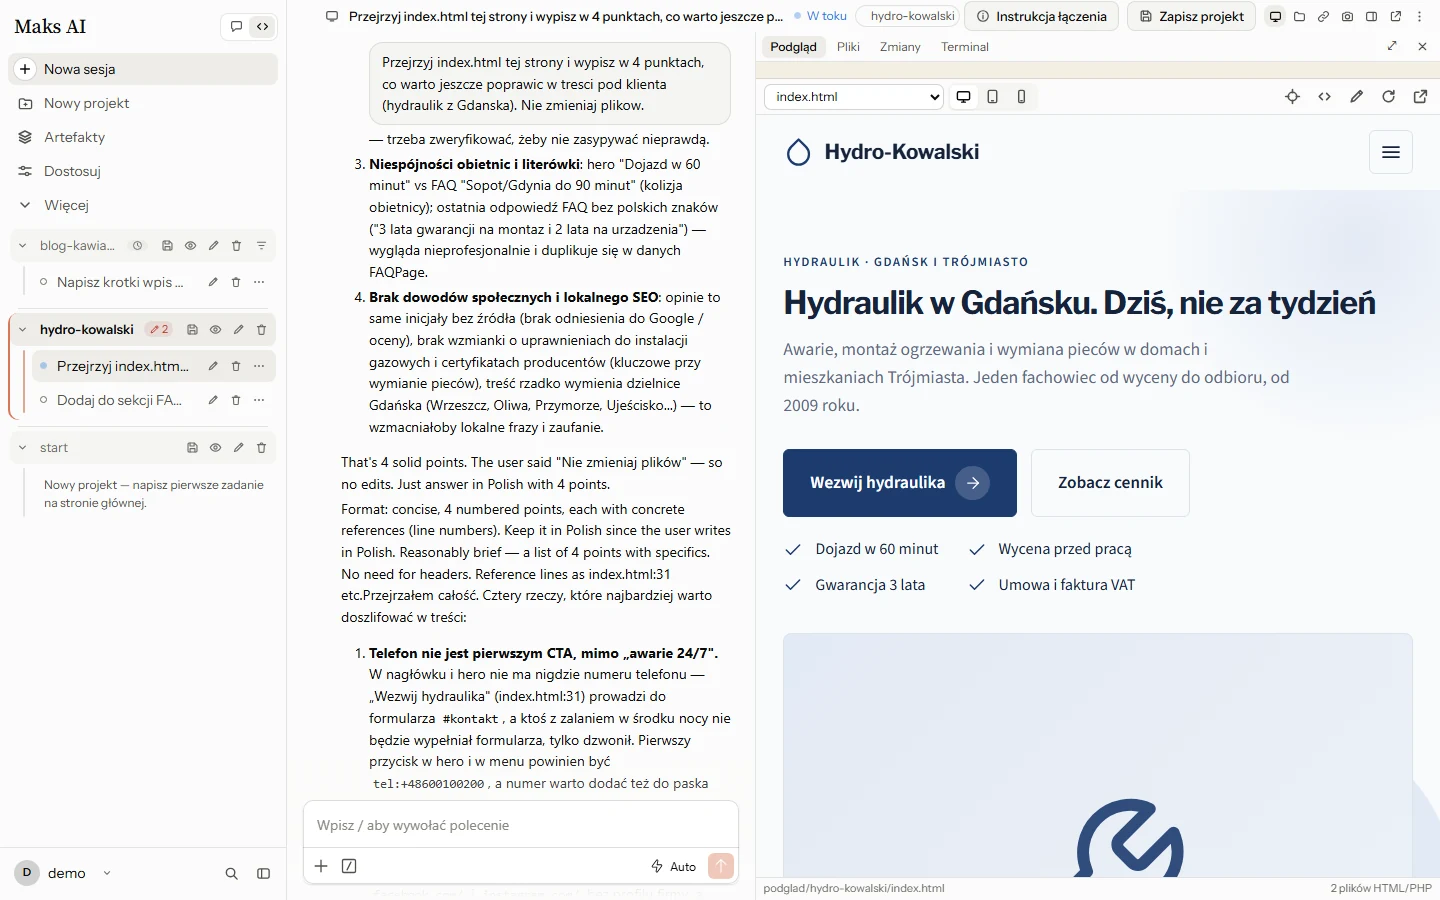Focus the 'Wpisz / aby wywołać polecenie' input
The height and width of the screenshot is (900, 1440).
click(x=521, y=825)
